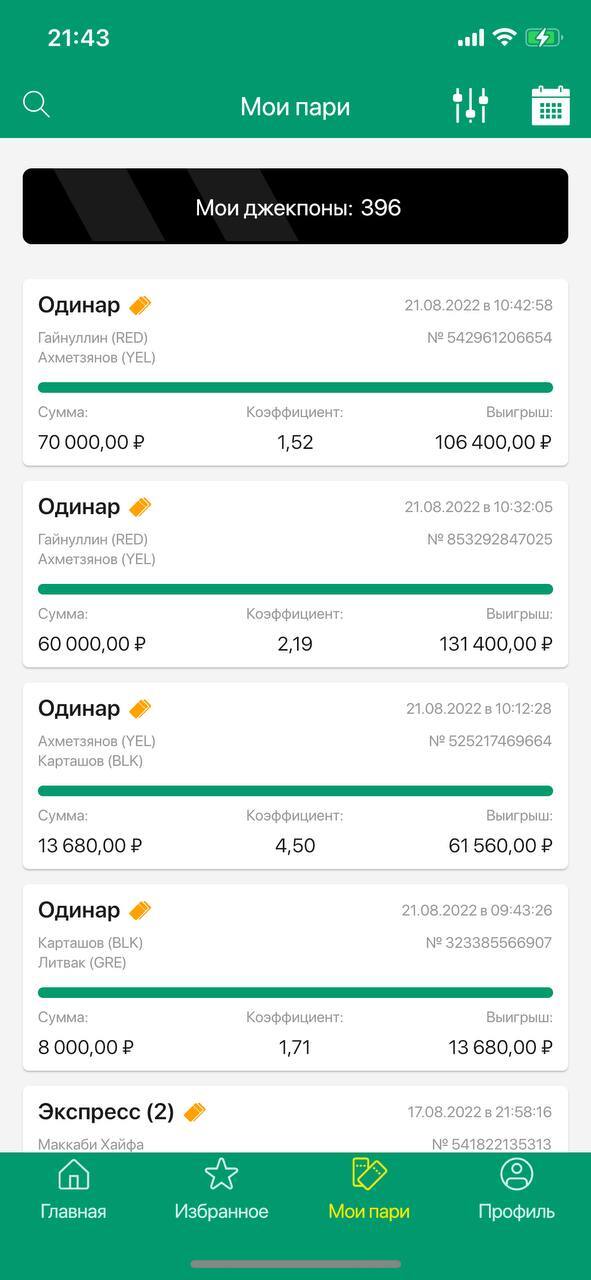Go to the Главная home tab
This screenshot has width=591, height=1280.
(x=73, y=1190)
